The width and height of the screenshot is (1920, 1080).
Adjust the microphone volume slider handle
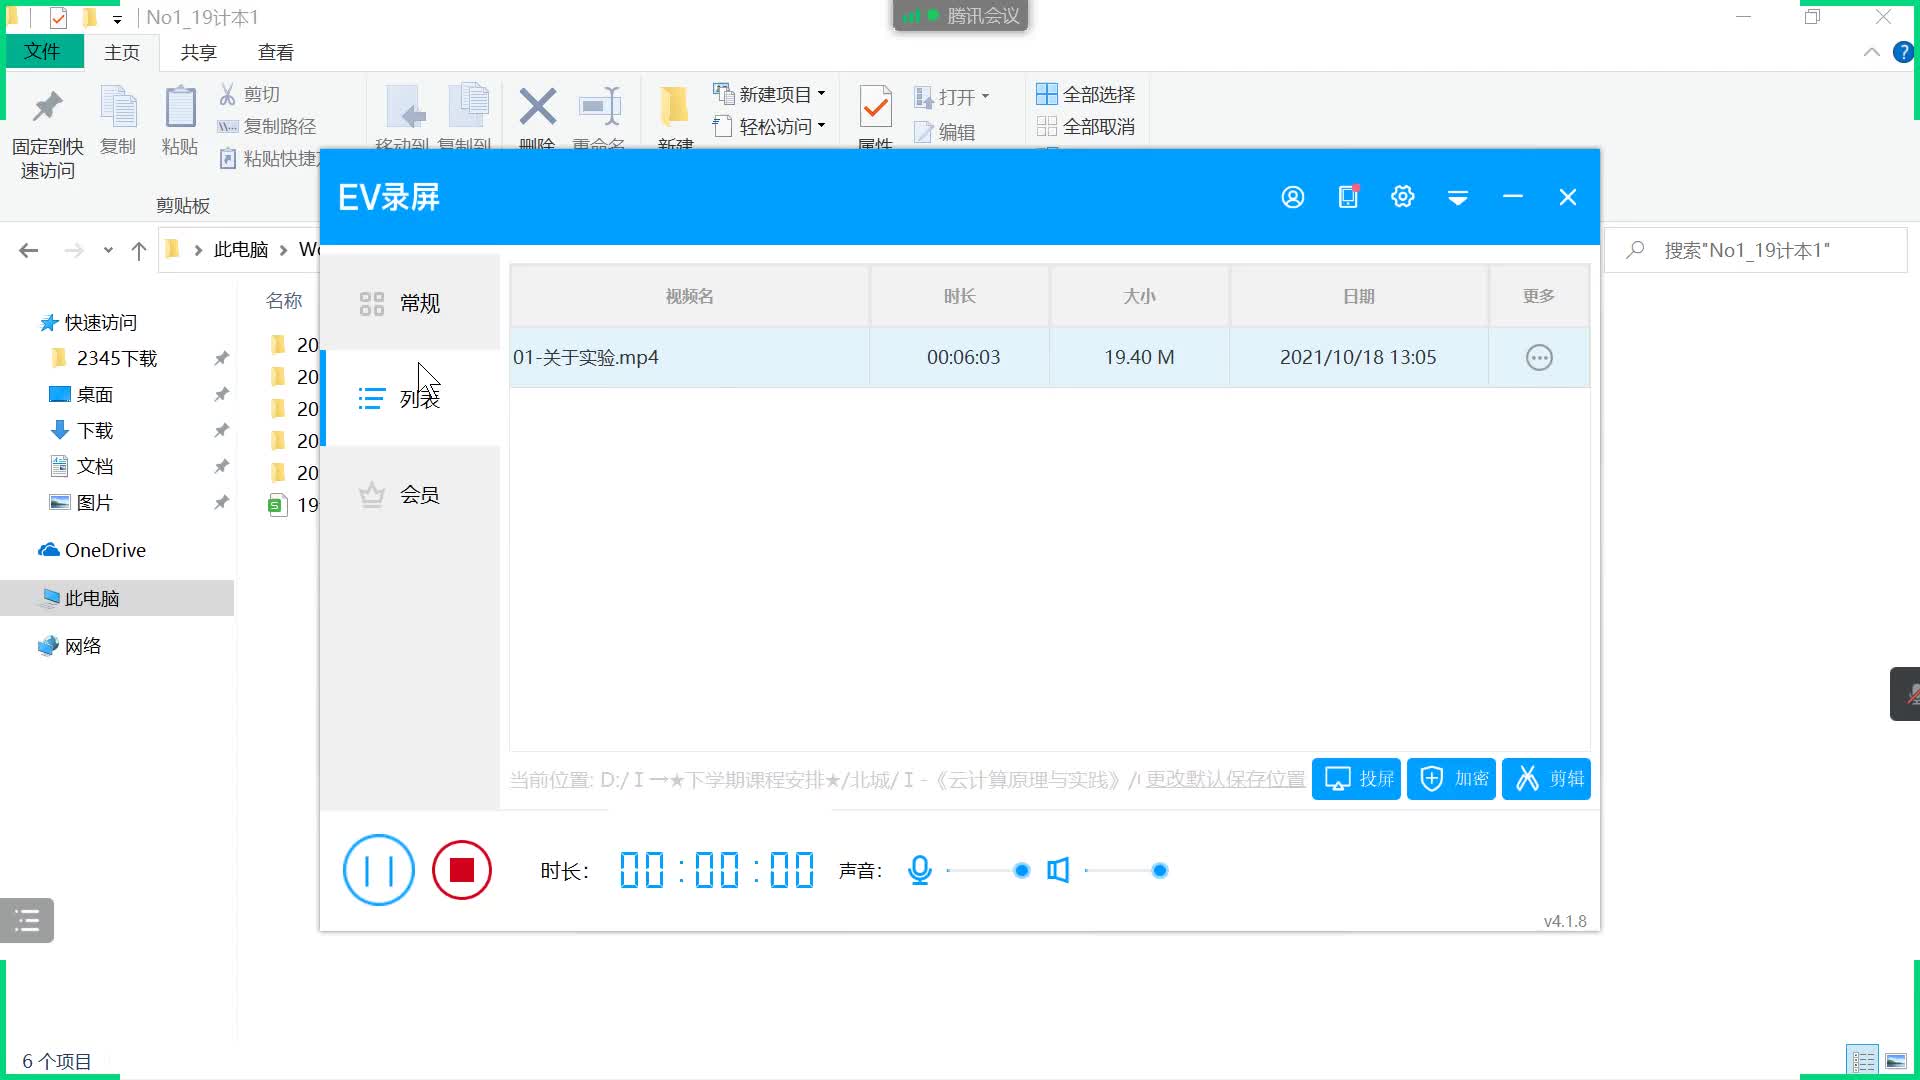coord(1021,871)
